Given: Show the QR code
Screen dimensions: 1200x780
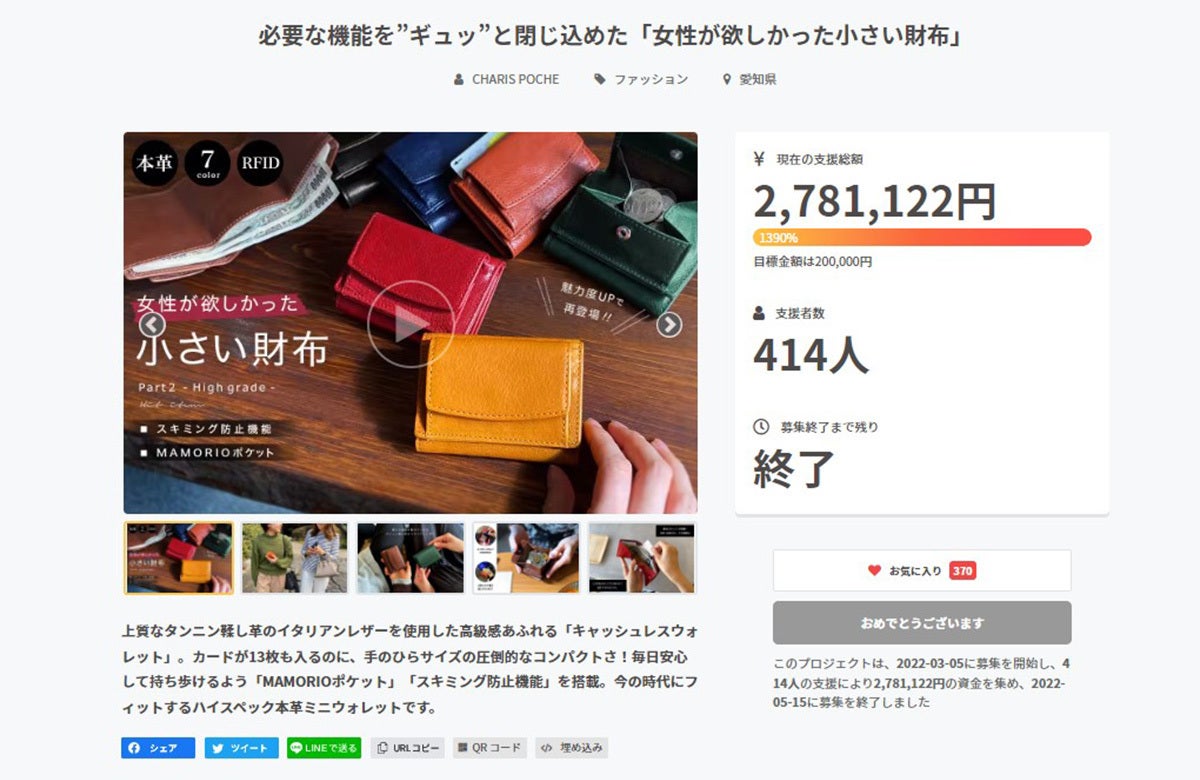Looking at the screenshot, I should point(490,748).
